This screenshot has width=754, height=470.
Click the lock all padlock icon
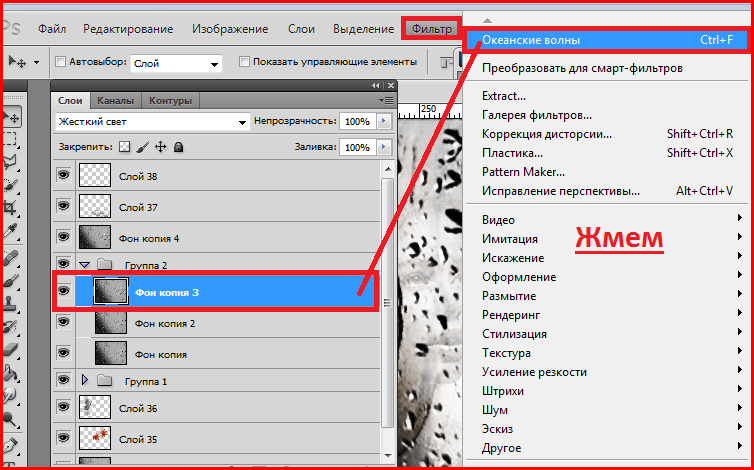(x=178, y=147)
